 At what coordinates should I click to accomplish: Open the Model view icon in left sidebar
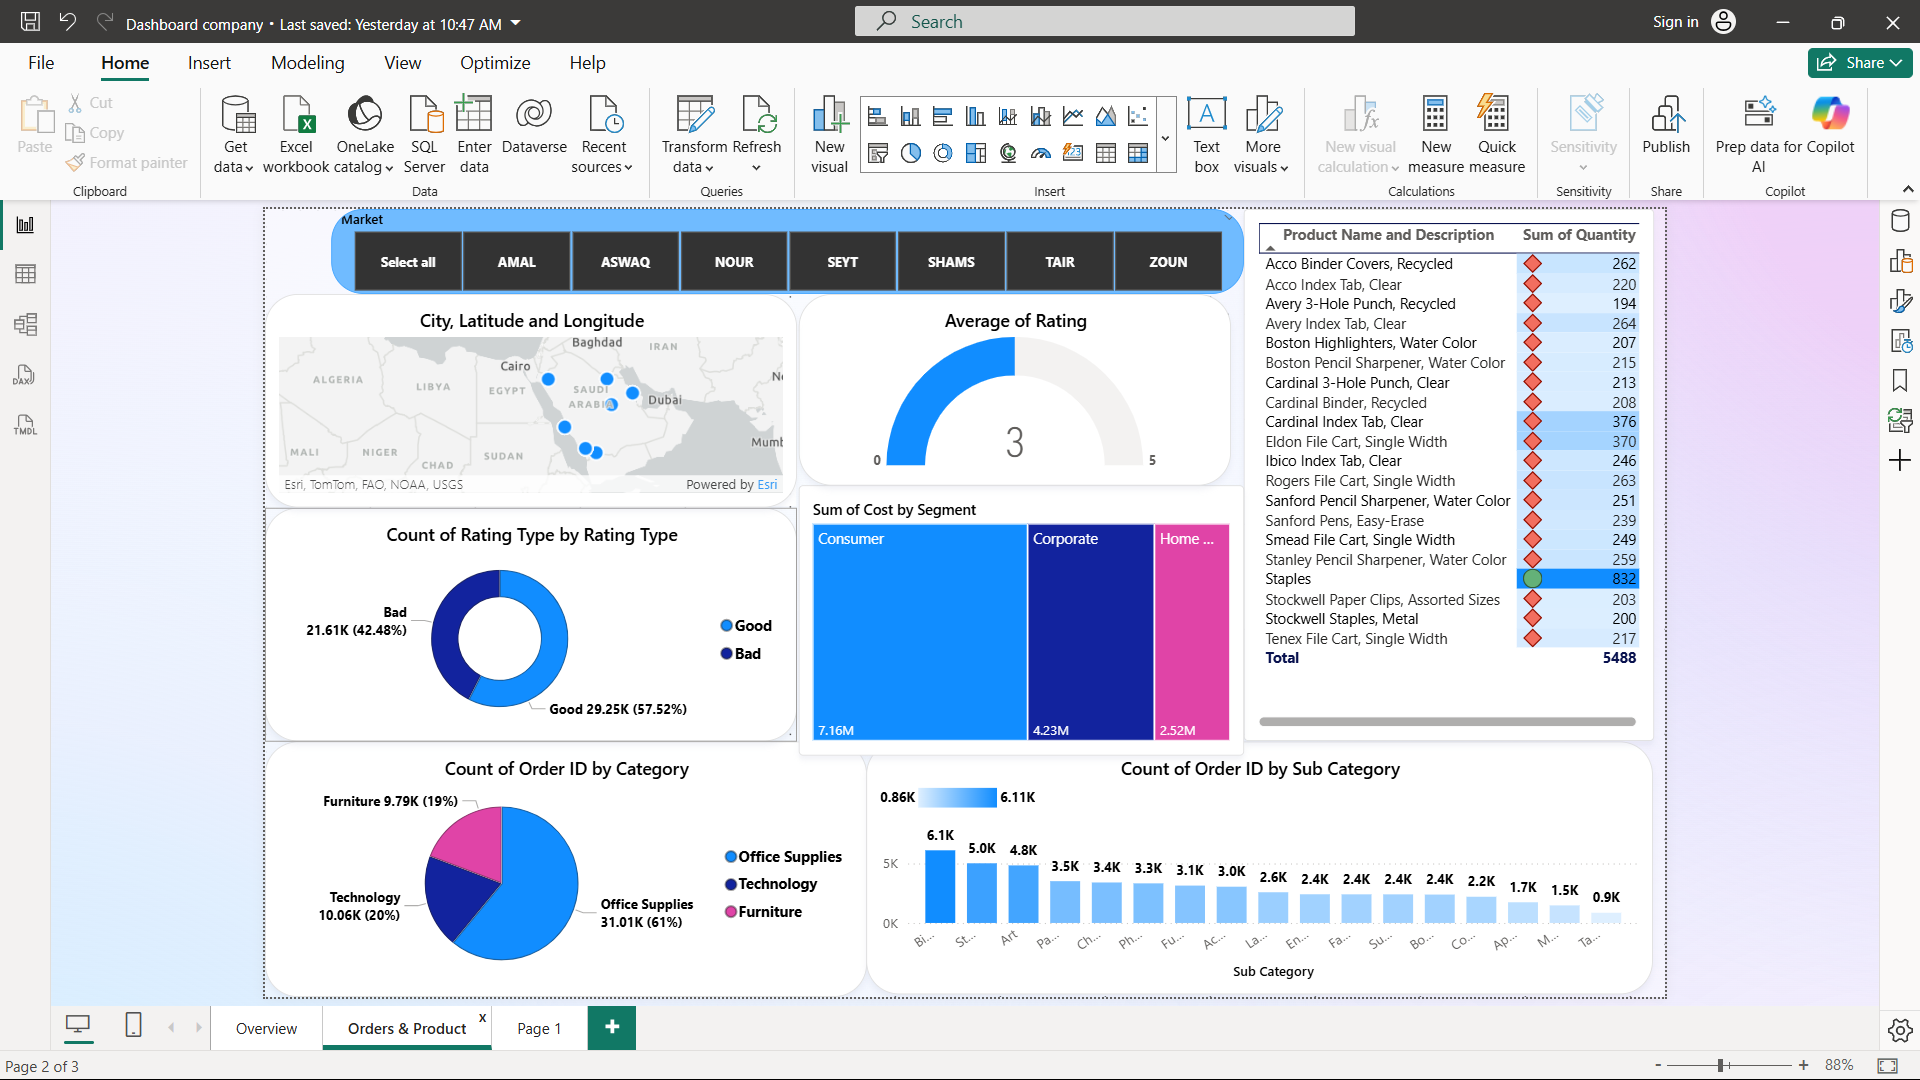point(25,324)
